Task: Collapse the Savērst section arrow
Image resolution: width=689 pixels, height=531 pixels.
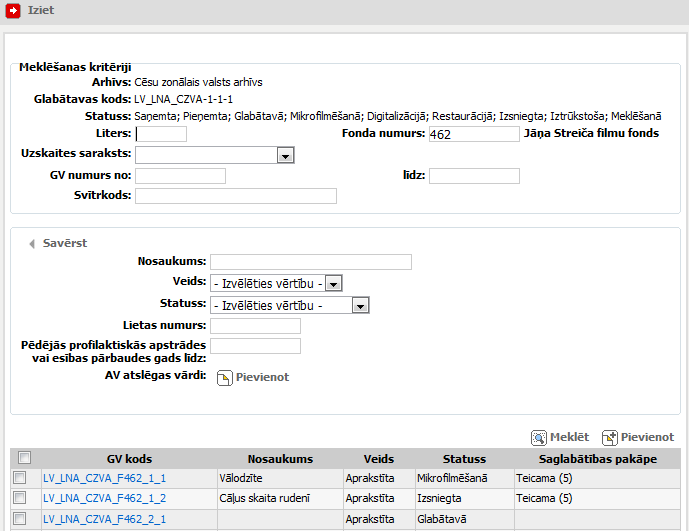Action: [31, 243]
